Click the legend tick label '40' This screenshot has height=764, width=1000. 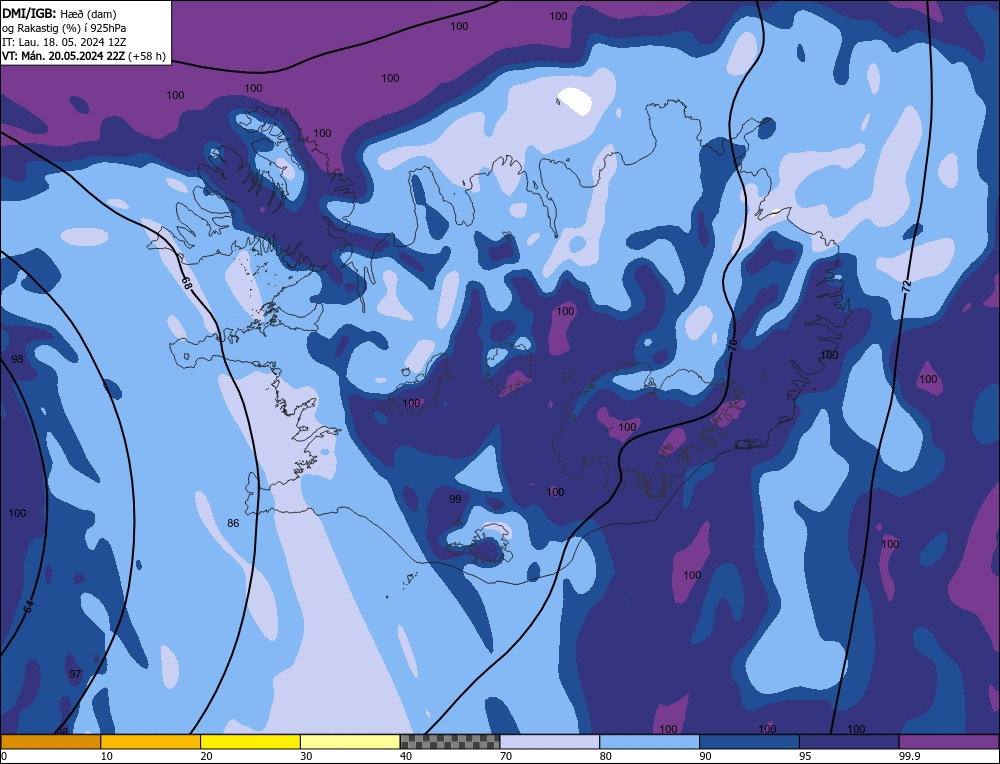[x=406, y=756]
